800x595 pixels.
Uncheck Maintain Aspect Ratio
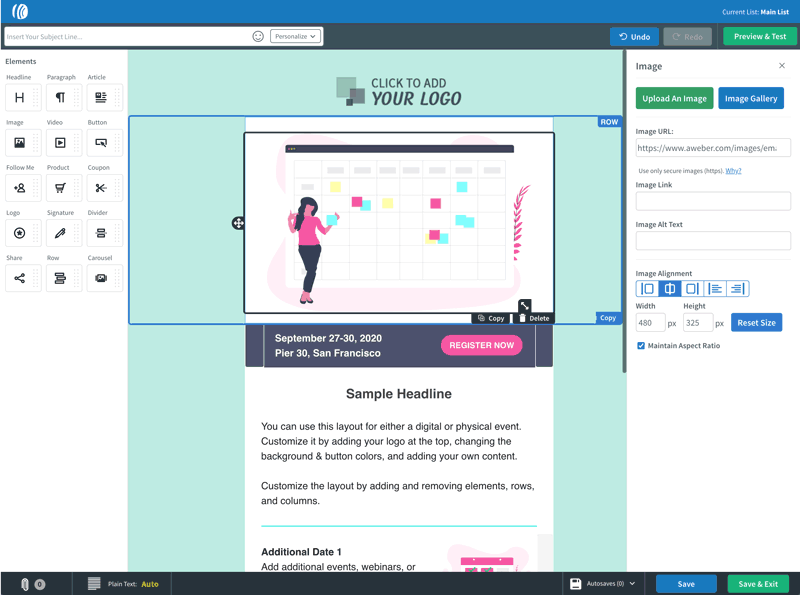pos(641,346)
